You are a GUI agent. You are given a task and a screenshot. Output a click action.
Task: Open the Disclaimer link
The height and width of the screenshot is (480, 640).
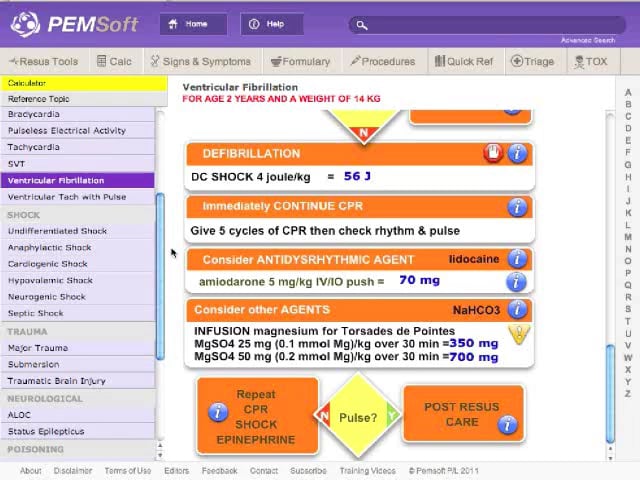click(x=73, y=471)
